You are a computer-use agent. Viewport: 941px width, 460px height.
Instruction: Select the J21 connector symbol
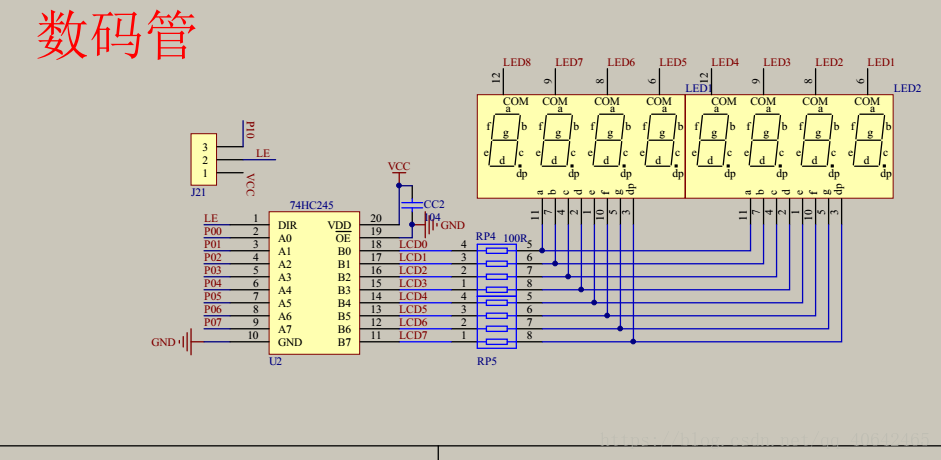tap(205, 159)
